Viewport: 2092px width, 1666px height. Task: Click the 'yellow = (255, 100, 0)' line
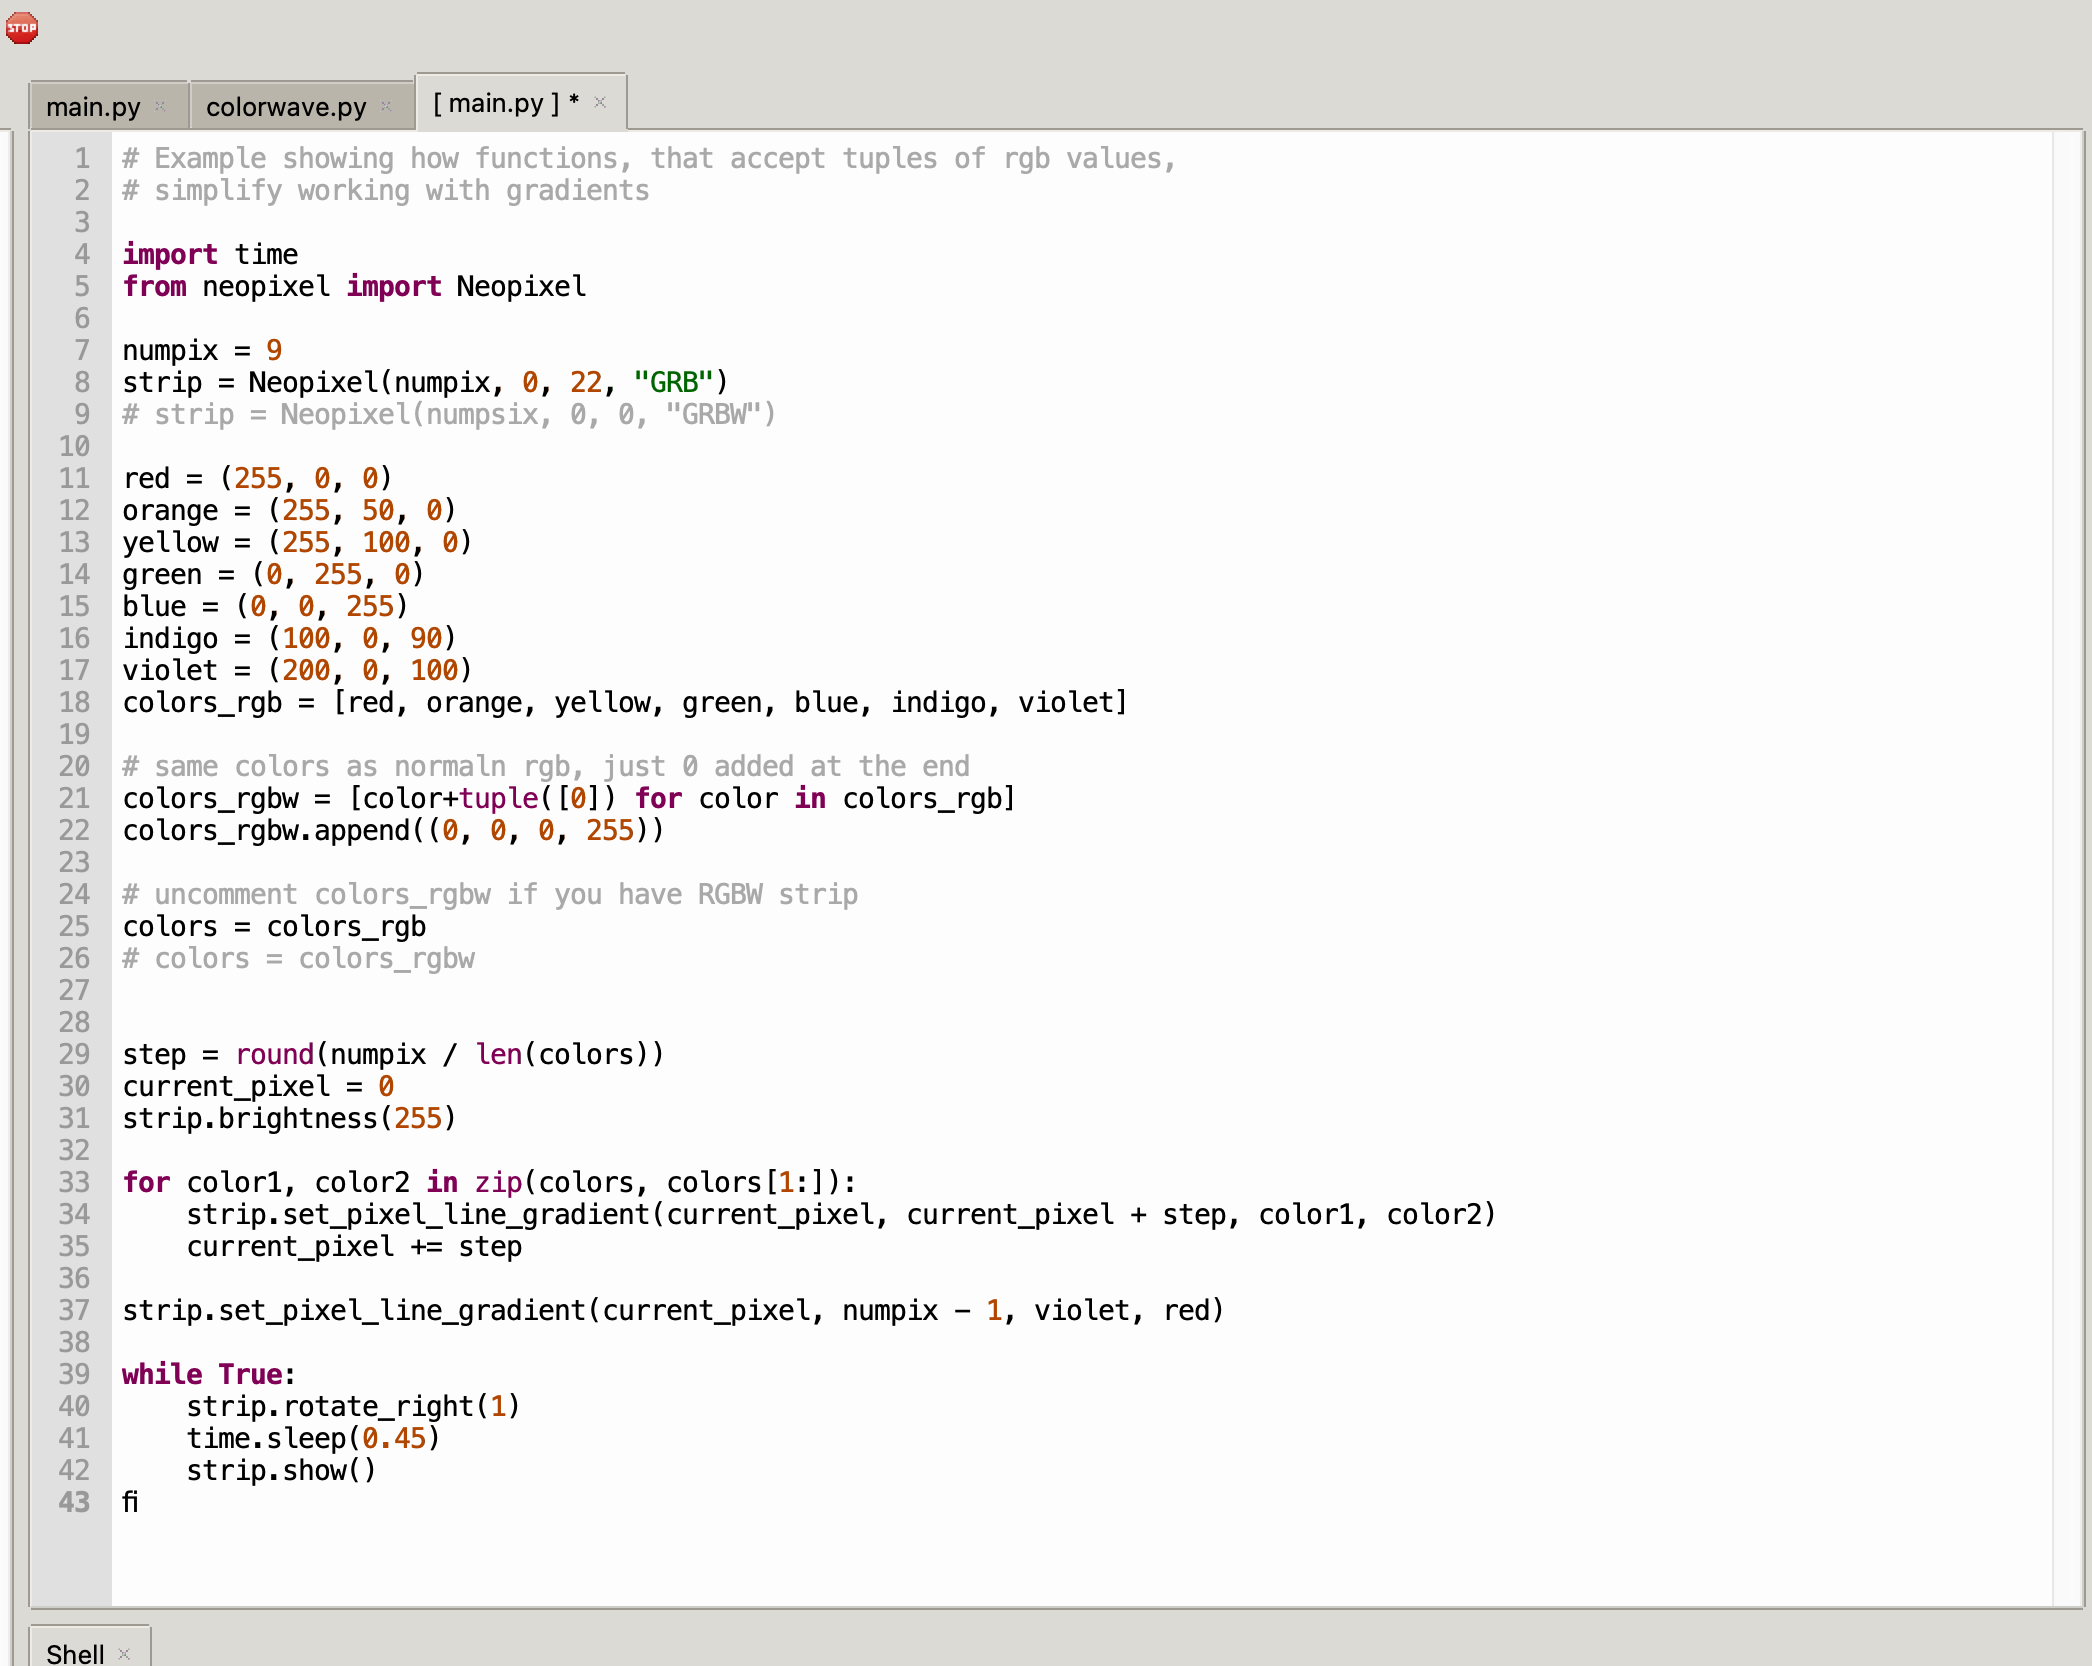297,542
